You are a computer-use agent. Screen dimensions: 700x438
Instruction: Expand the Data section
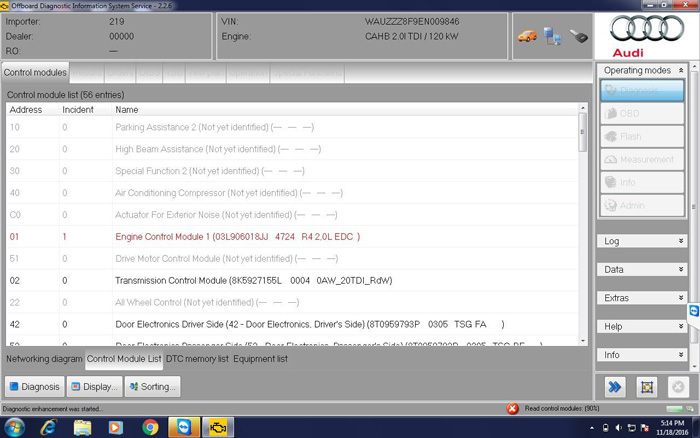(642, 270)
